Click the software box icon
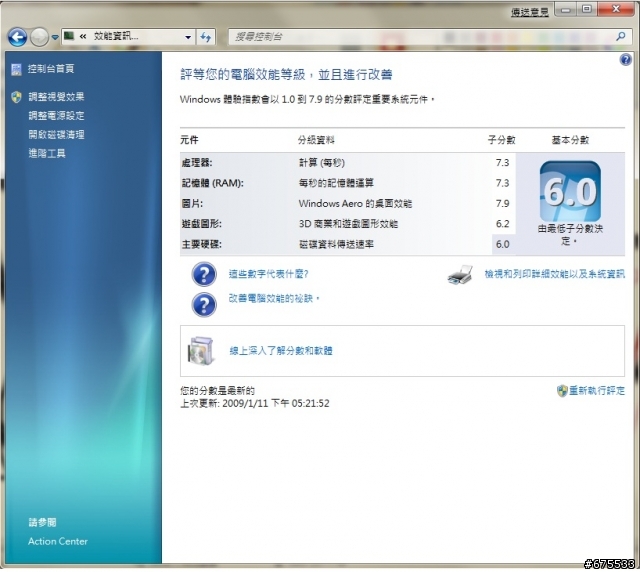The width and height of the screenshot is (640, 572). click(x=201, y=351)
